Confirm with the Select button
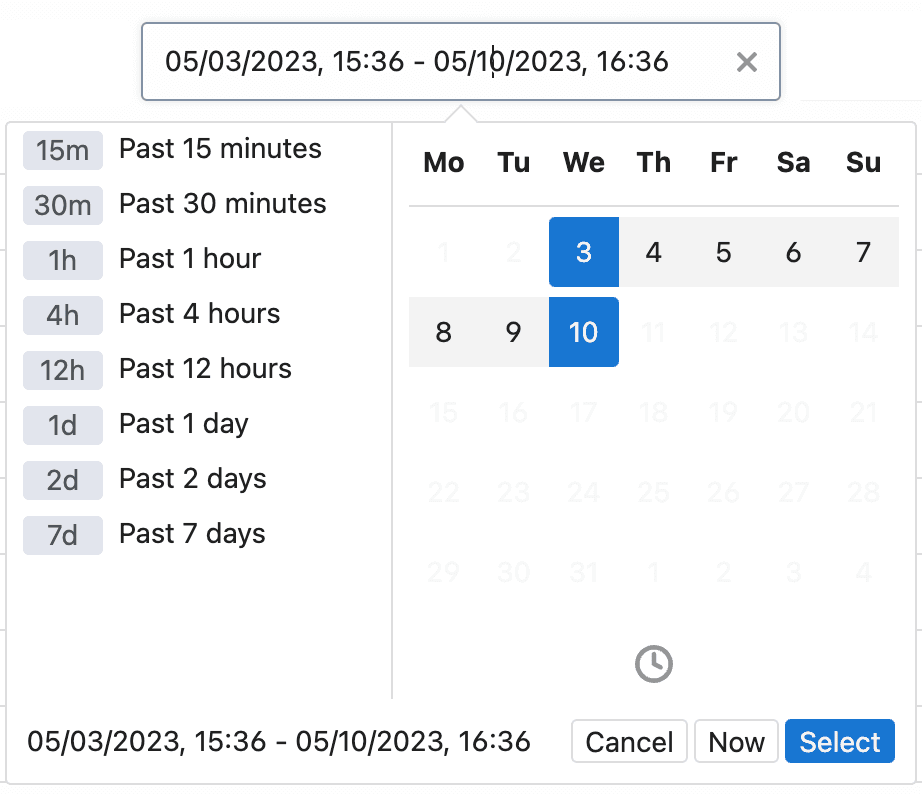Viewport: 922px width, 794px height. 840,742
